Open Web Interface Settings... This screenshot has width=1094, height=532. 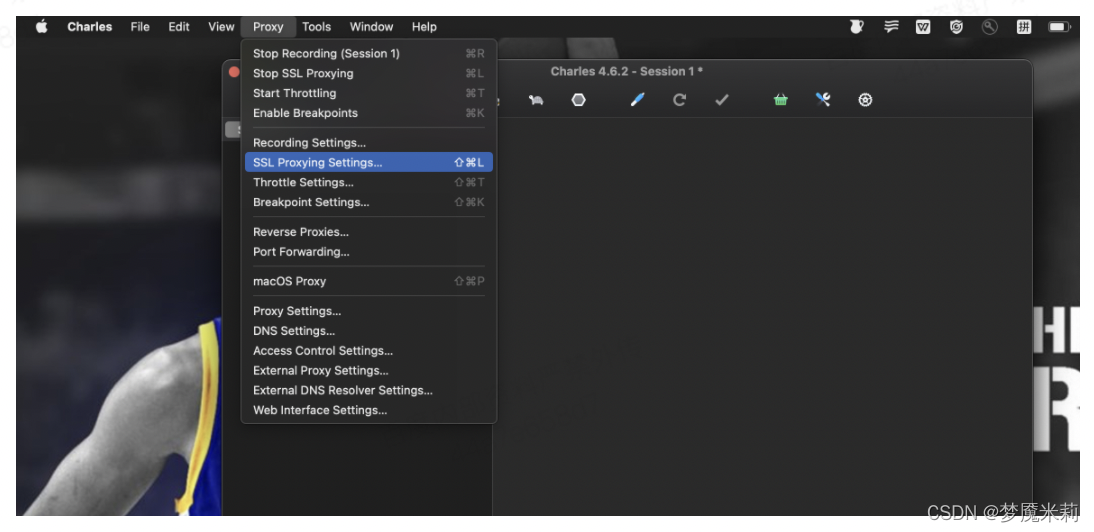369,410
